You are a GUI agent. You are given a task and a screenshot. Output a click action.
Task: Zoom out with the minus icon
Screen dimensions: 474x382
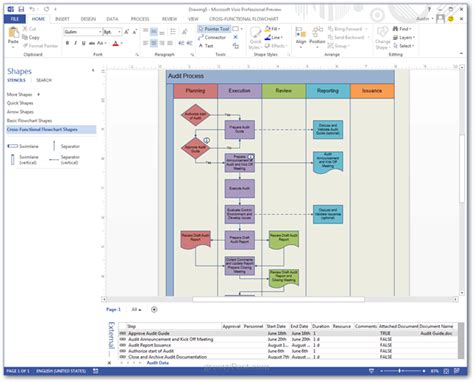tap(382, 371)
